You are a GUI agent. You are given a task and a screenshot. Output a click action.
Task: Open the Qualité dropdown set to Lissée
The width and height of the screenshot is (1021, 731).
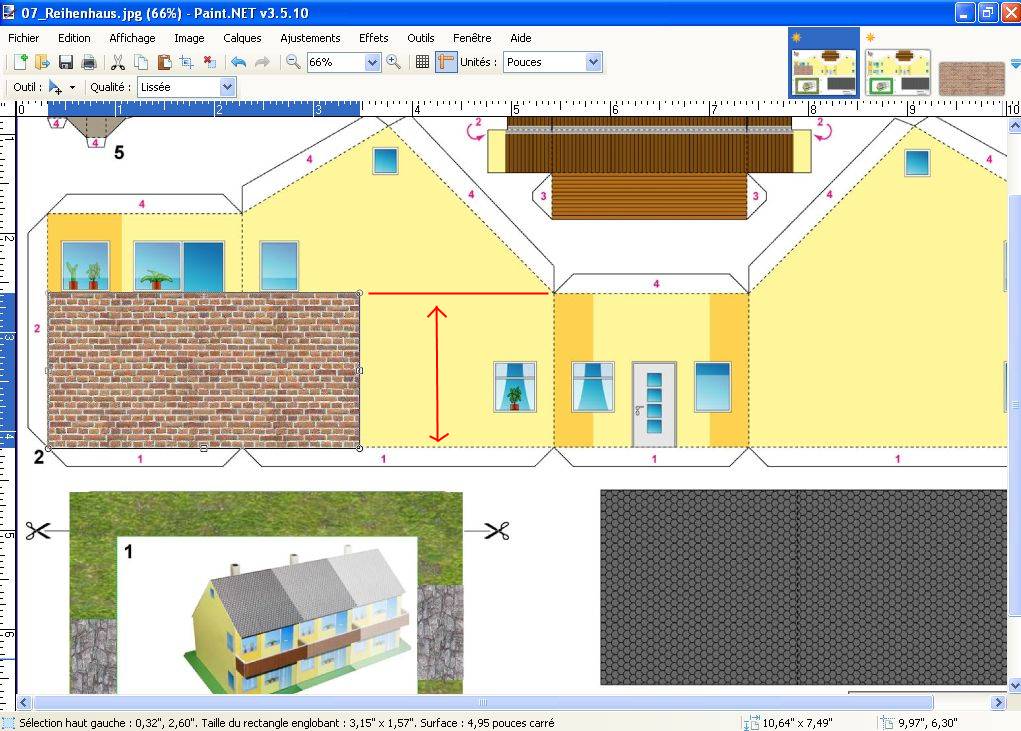[x=227, y=87]
